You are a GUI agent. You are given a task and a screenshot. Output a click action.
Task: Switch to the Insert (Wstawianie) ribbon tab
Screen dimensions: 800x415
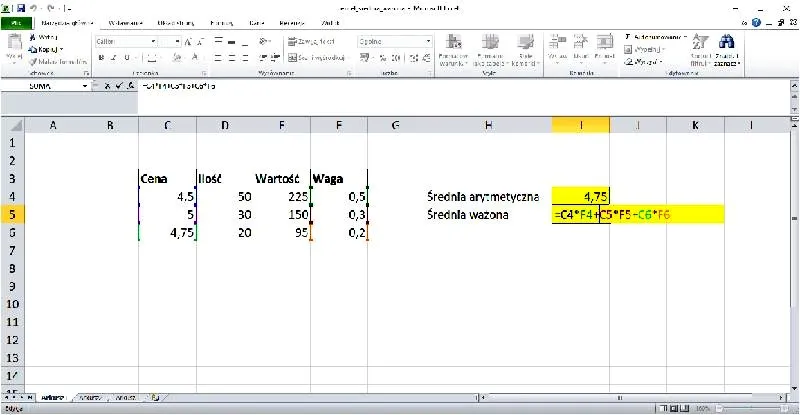coord(126,23)
